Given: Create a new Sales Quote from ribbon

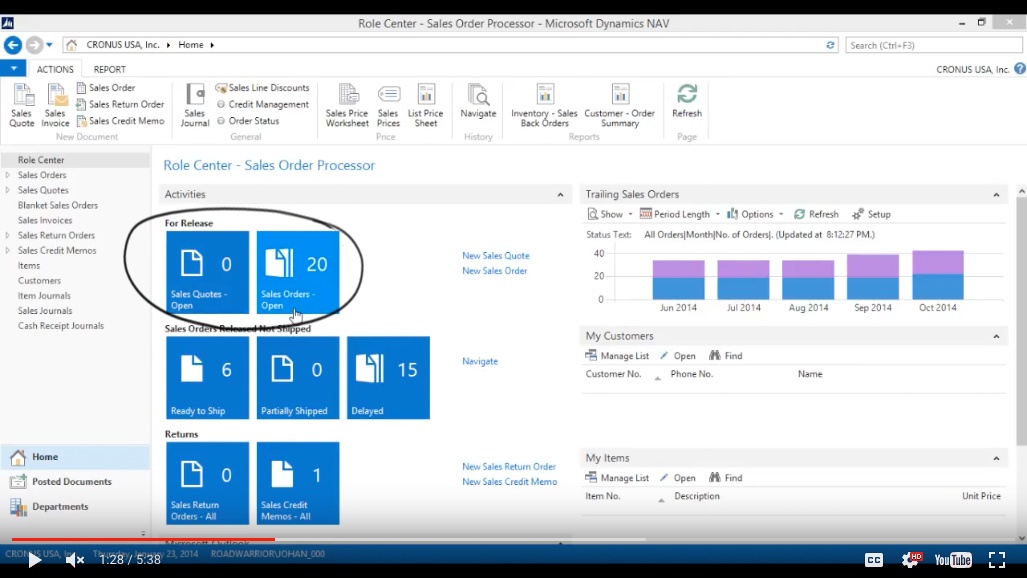Looking at the screenshot, I should tap(22, 106).
